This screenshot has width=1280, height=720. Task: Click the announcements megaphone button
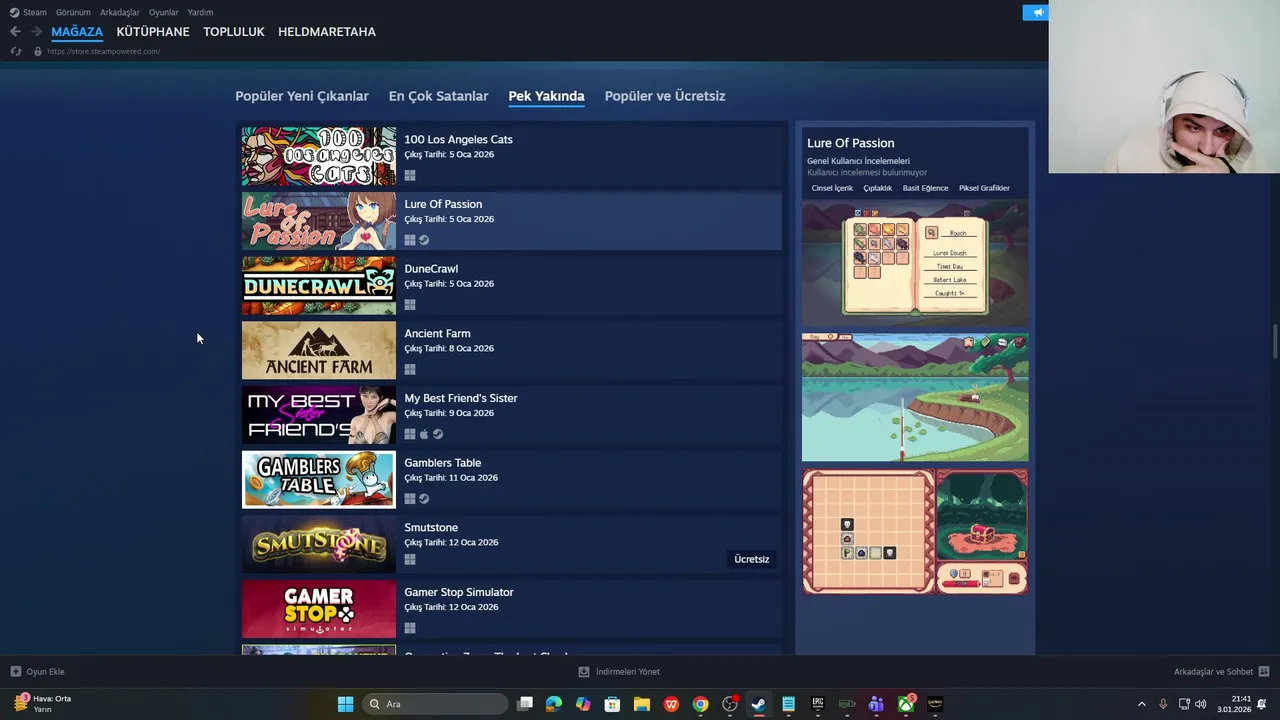pos(1036,12)
